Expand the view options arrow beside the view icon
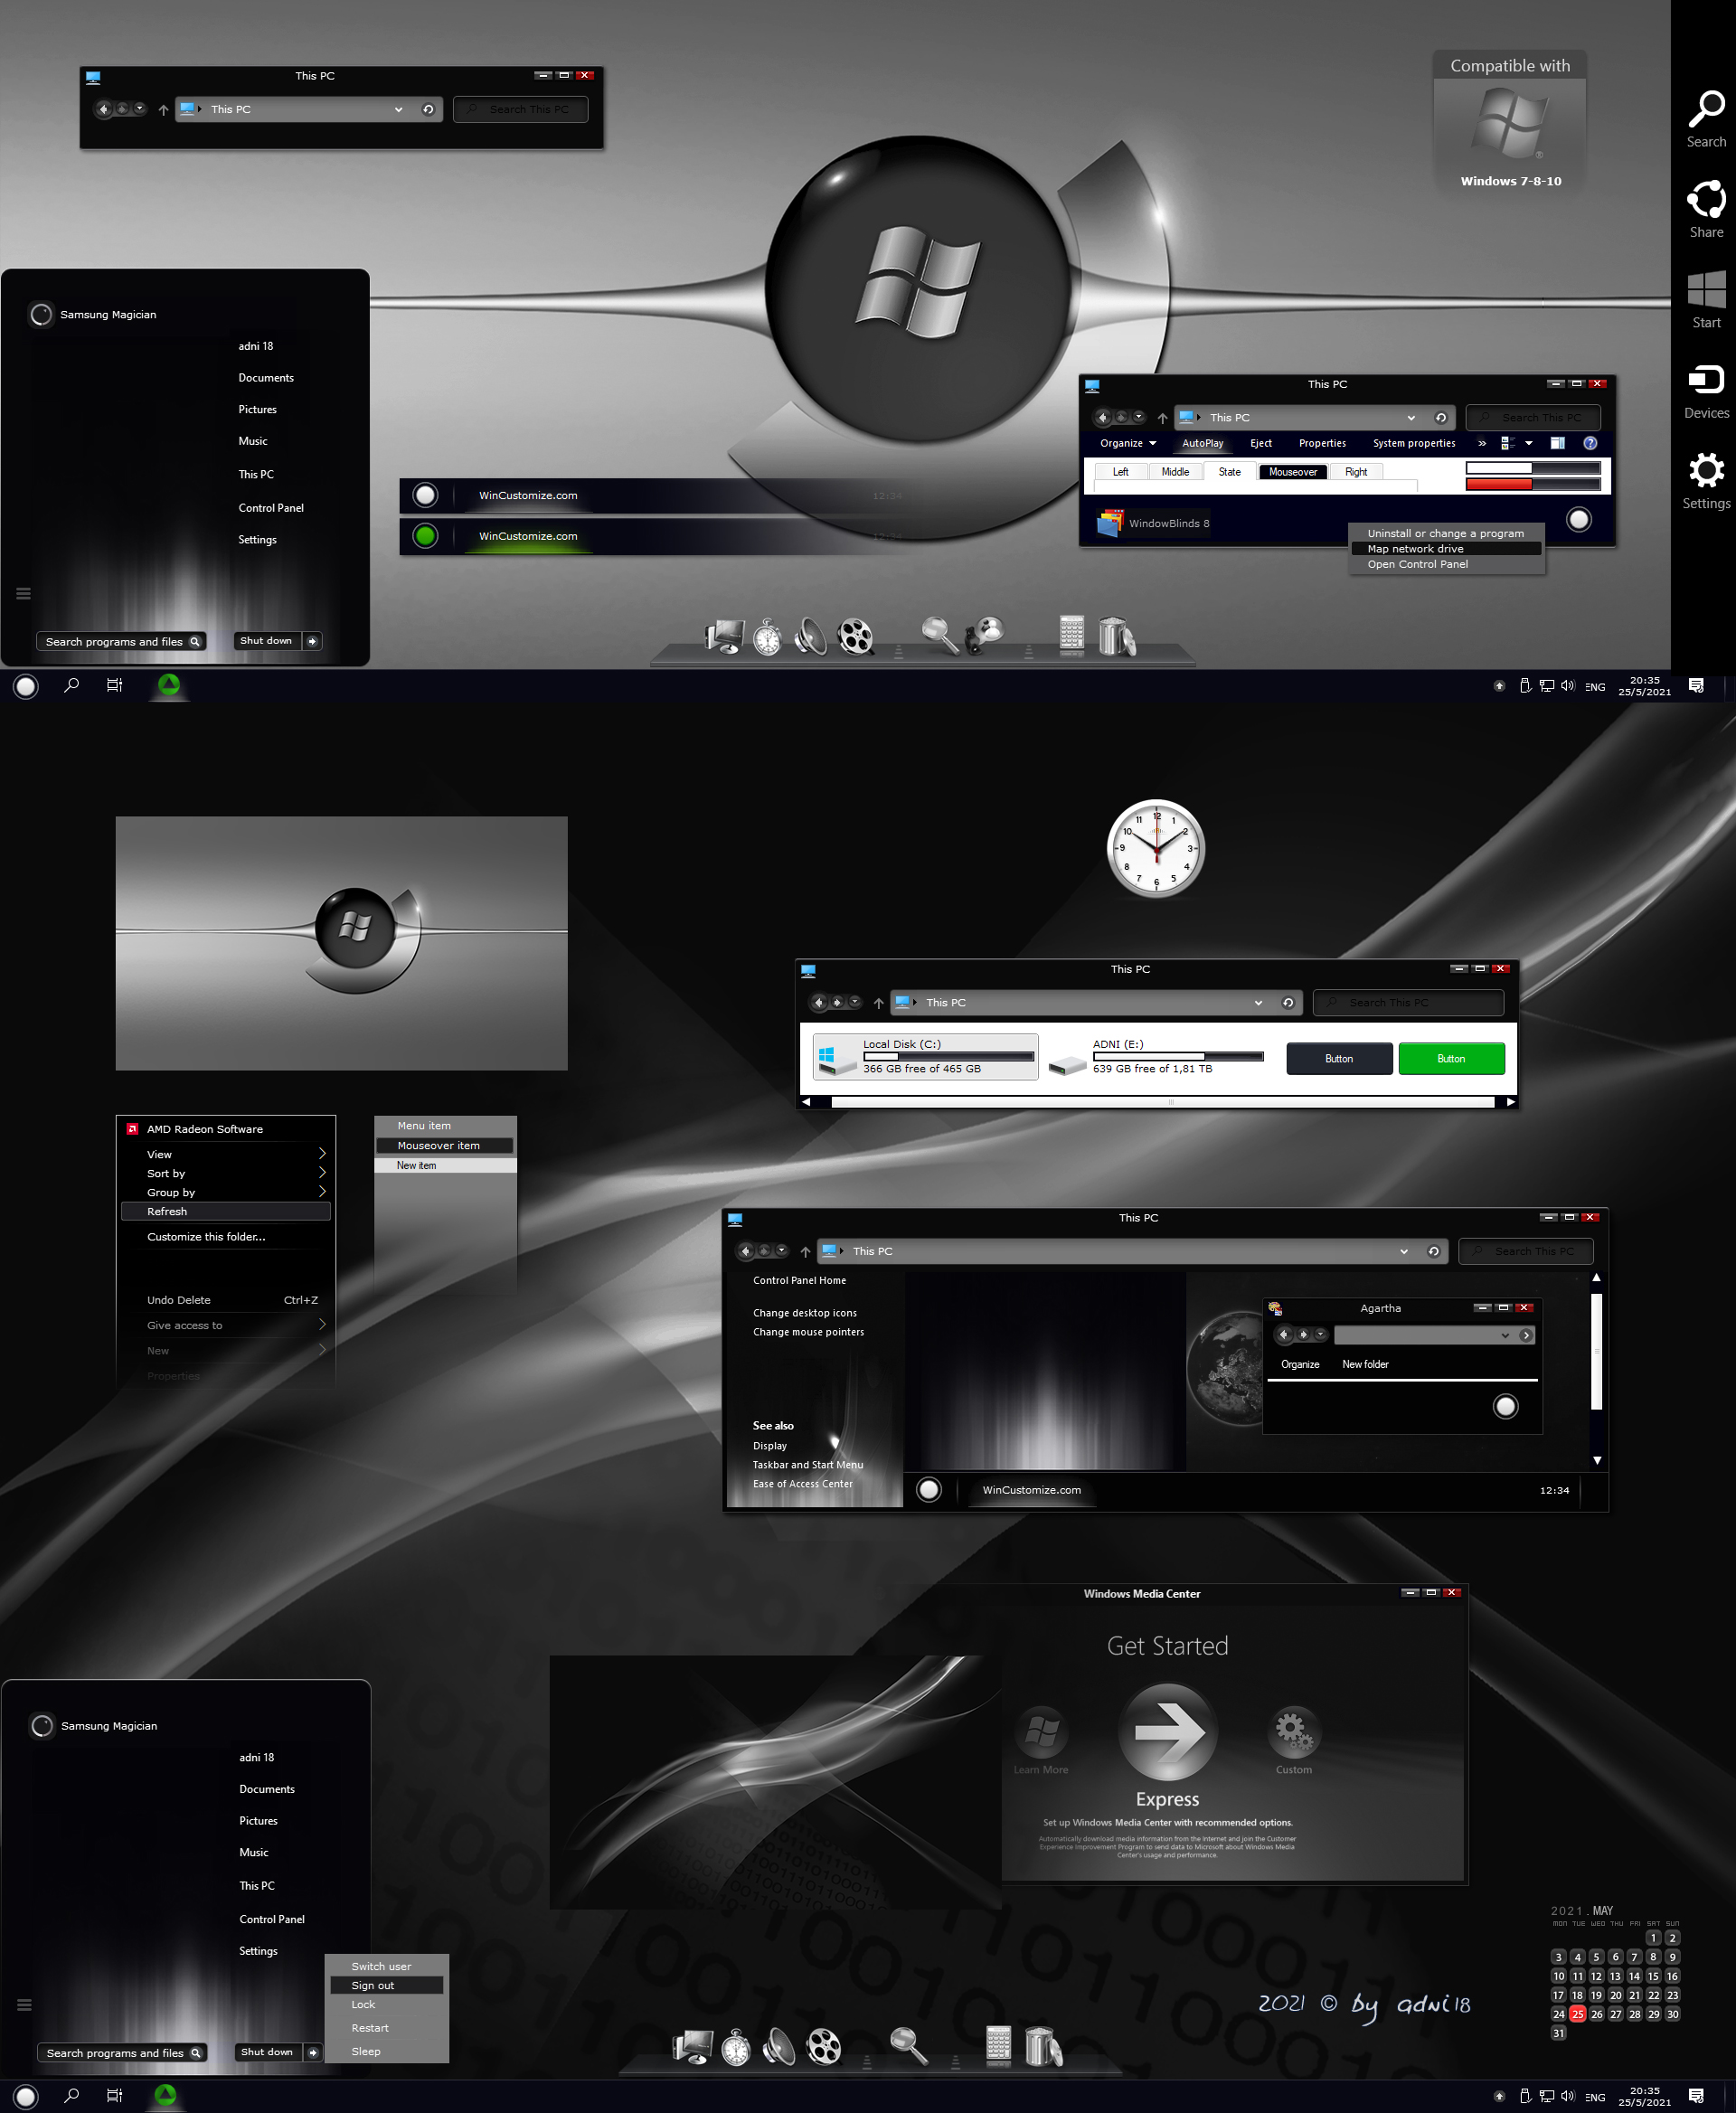Image resolution: width=1736 pixels, height=2113 pixels. click(1528, 443)
